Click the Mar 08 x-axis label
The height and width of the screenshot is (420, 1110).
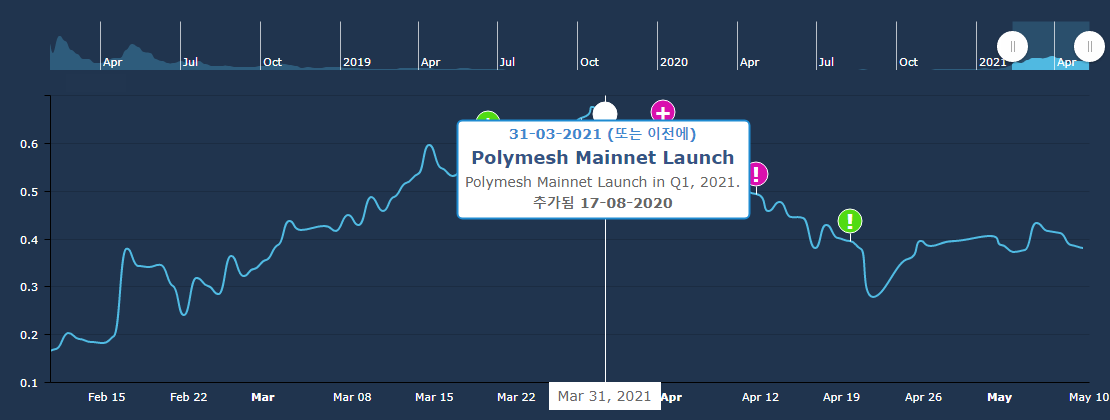point(353,397)
